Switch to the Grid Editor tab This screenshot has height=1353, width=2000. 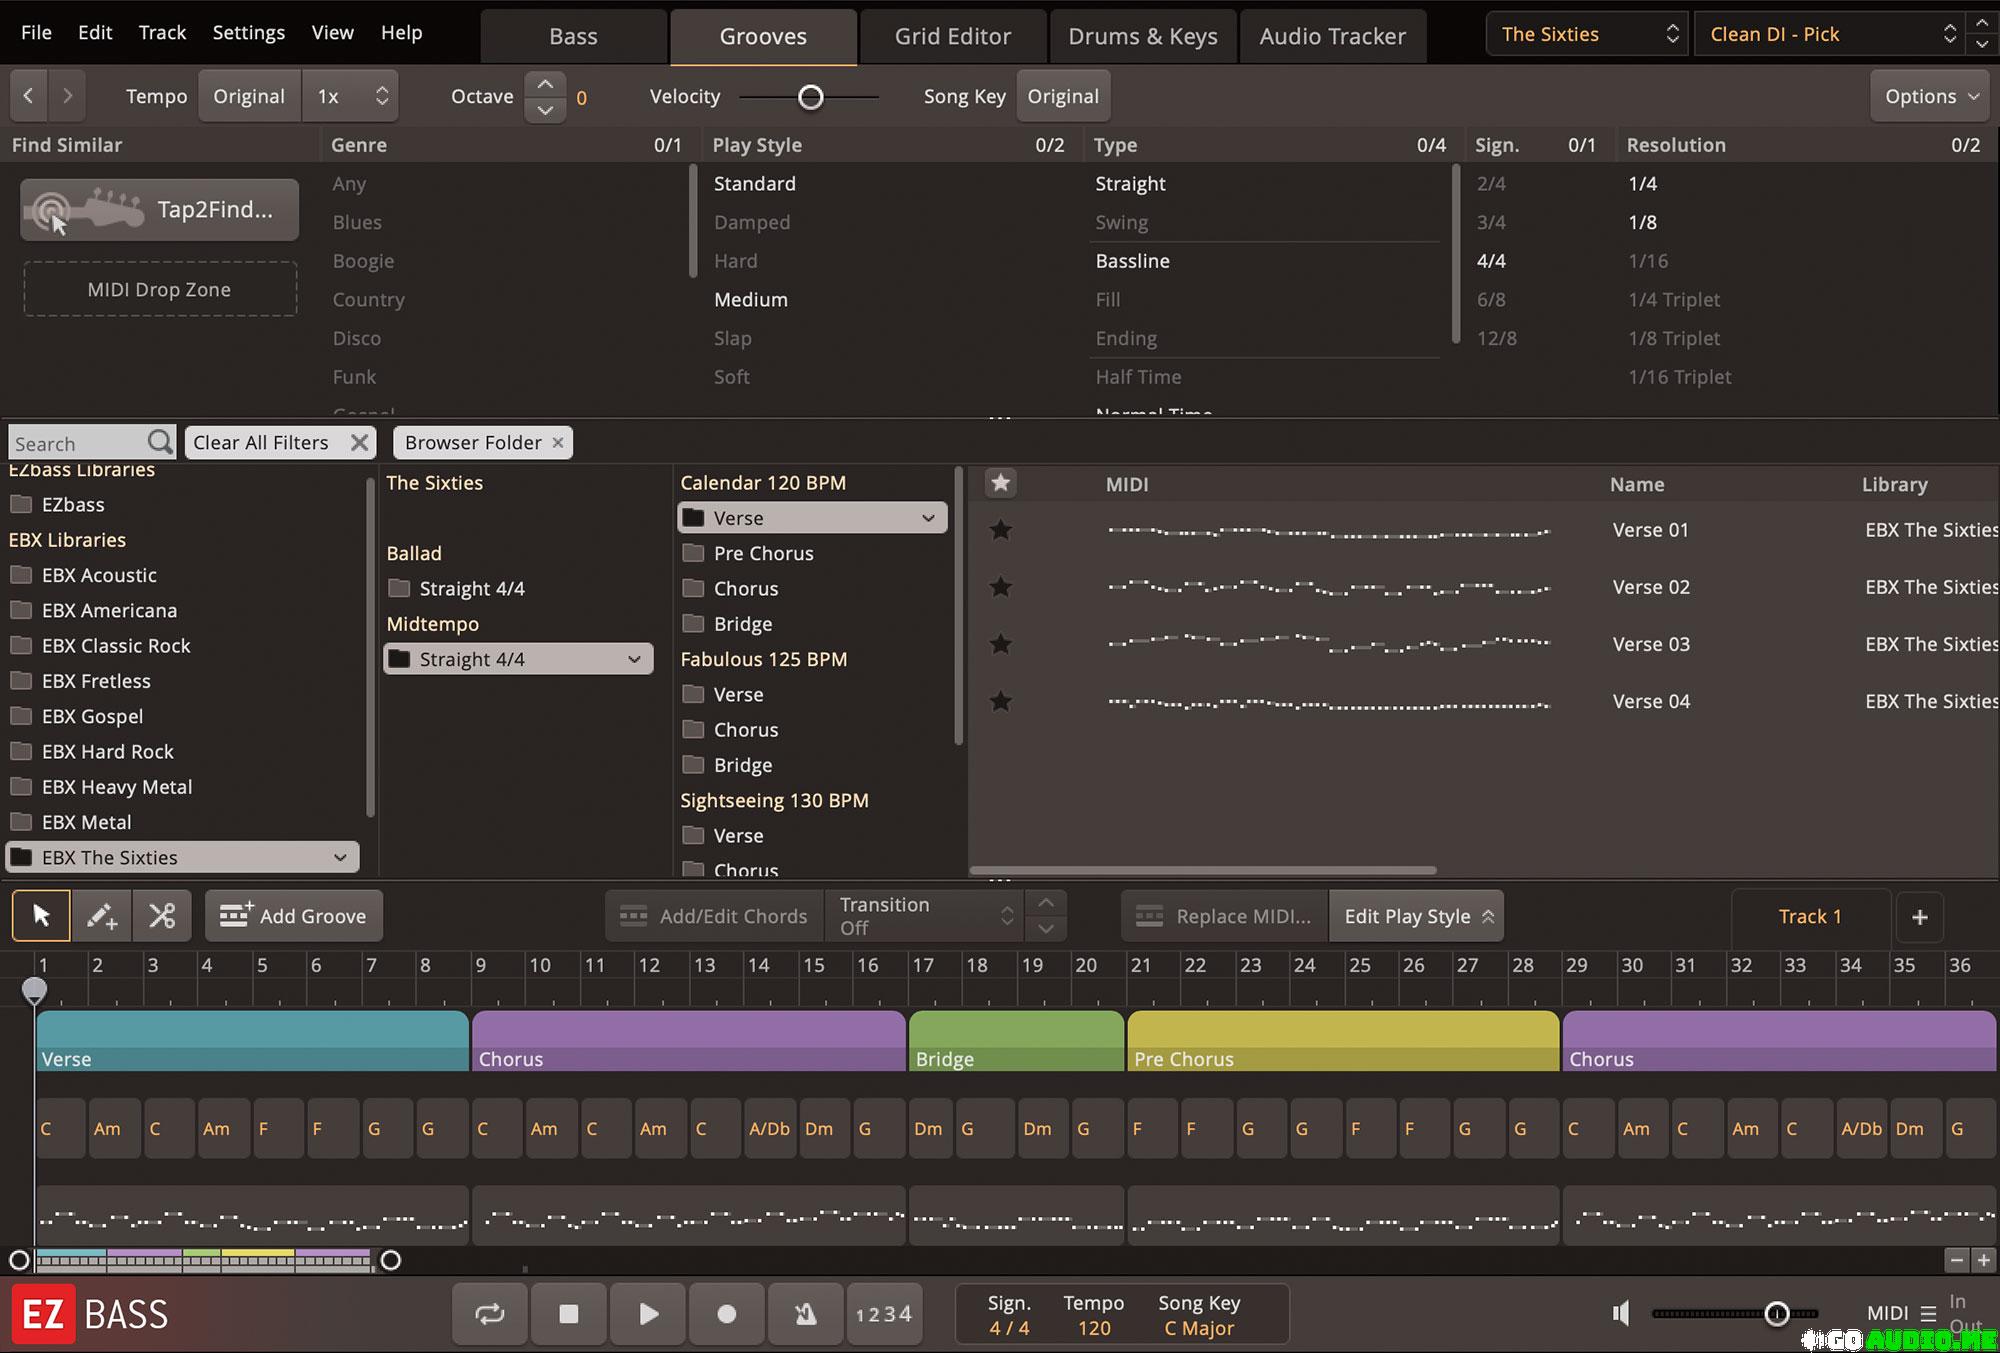click(x=953, y=36)
